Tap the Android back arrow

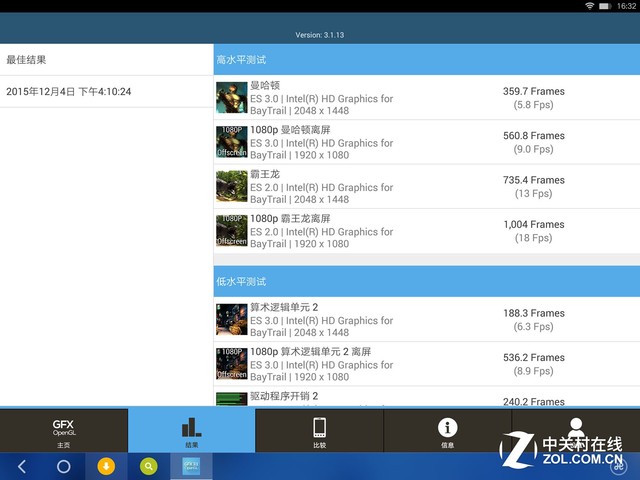tap(22, 466)
